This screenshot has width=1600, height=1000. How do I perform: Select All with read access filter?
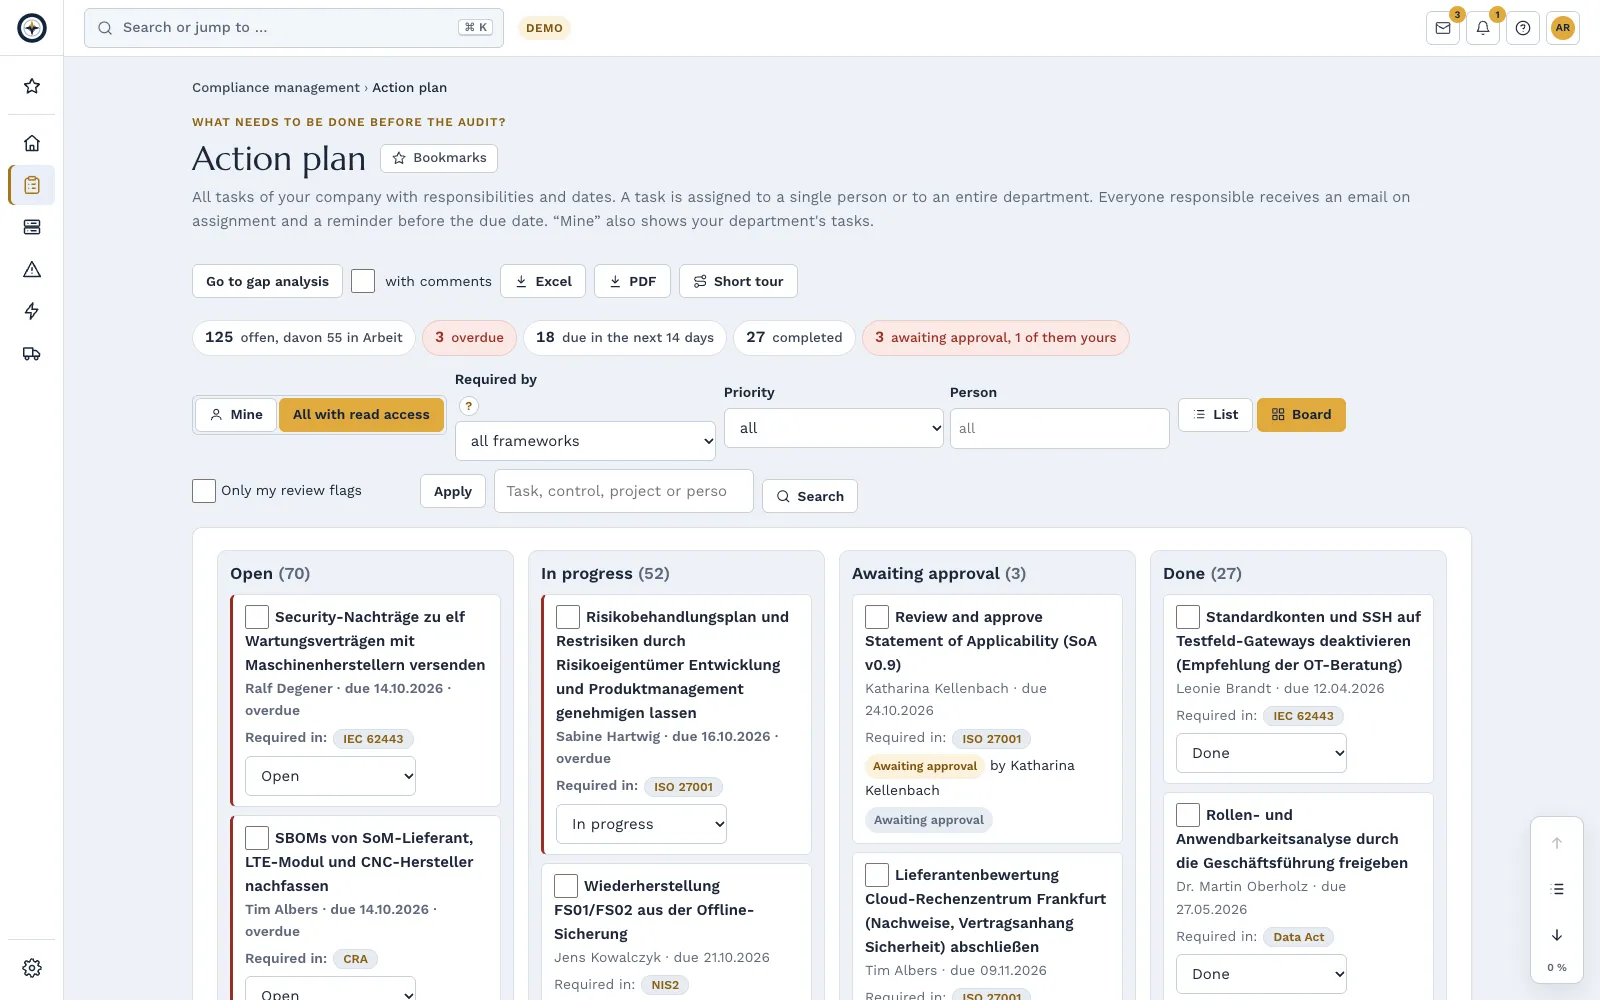(361, 414)
